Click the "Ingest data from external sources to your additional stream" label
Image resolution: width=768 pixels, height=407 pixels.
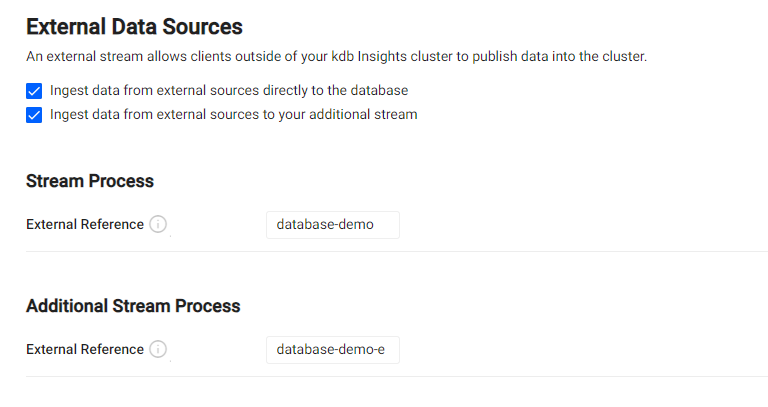(234, 114)
